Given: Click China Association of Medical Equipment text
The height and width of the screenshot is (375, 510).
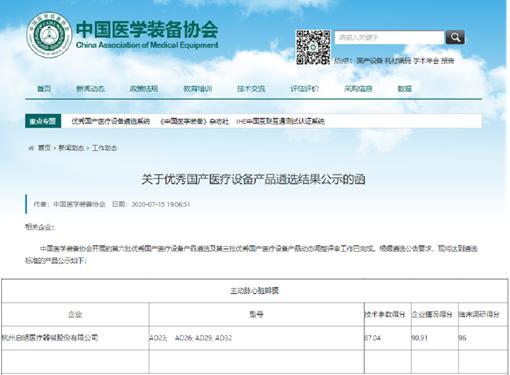Looking at the screenshot, I should (147, 45).
